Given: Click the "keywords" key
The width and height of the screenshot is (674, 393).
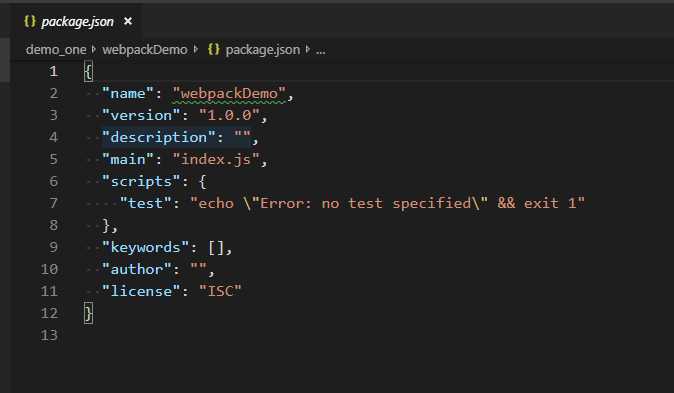Looking at the screenshot, I should tap(145, 247).
